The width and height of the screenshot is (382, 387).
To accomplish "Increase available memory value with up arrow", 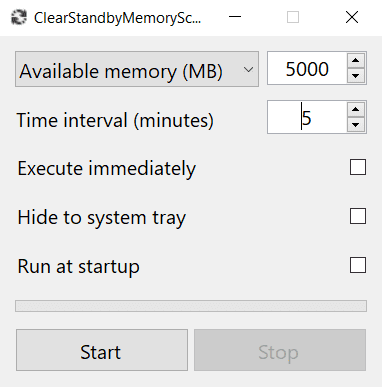I will (356, 61).
